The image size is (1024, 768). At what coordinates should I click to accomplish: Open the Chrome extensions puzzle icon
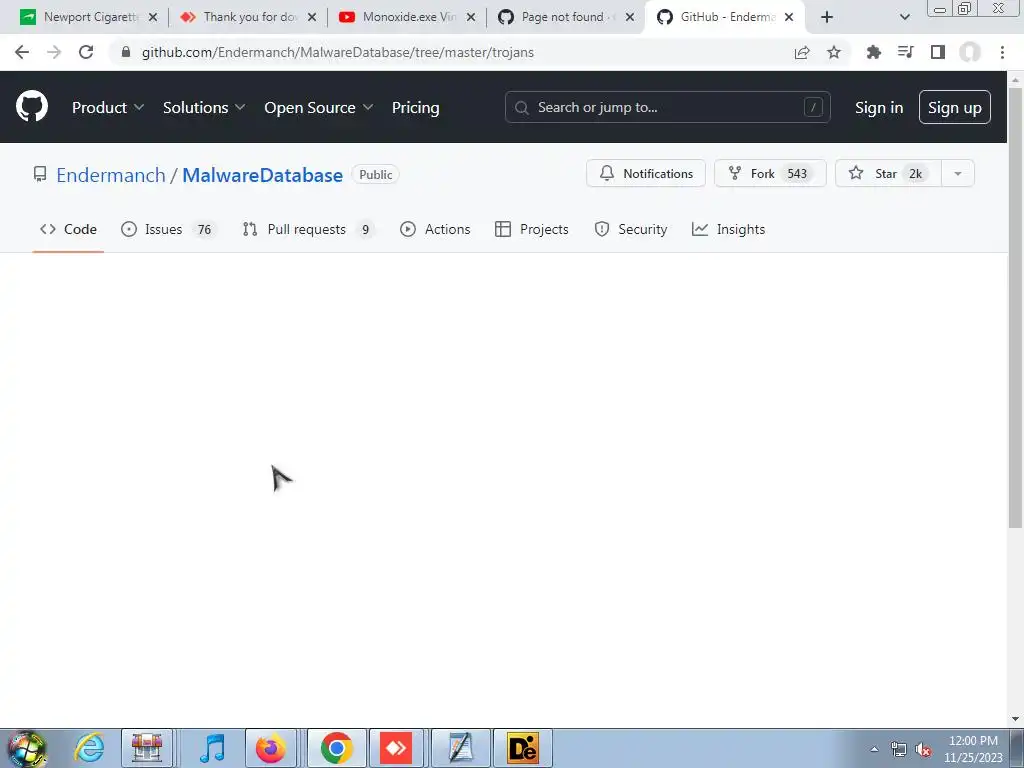point(873,52)
